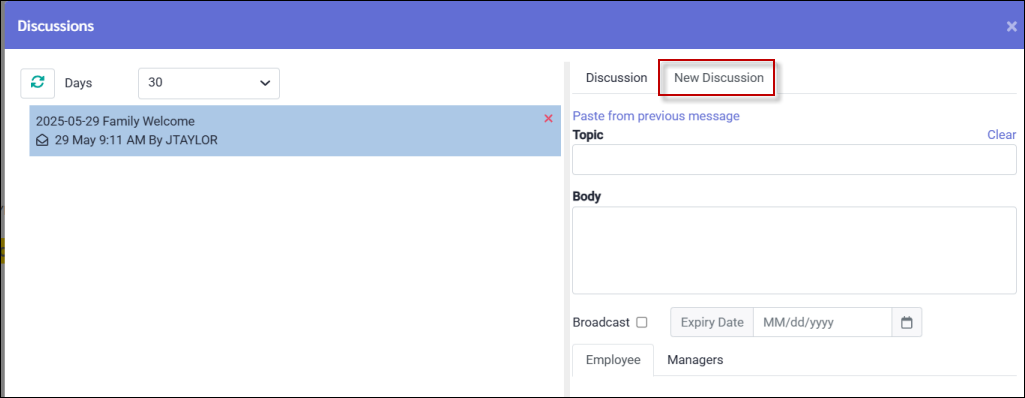Click the green refresh discussions icon
The height and width of the screenshot is (398, 1025).
38,83
